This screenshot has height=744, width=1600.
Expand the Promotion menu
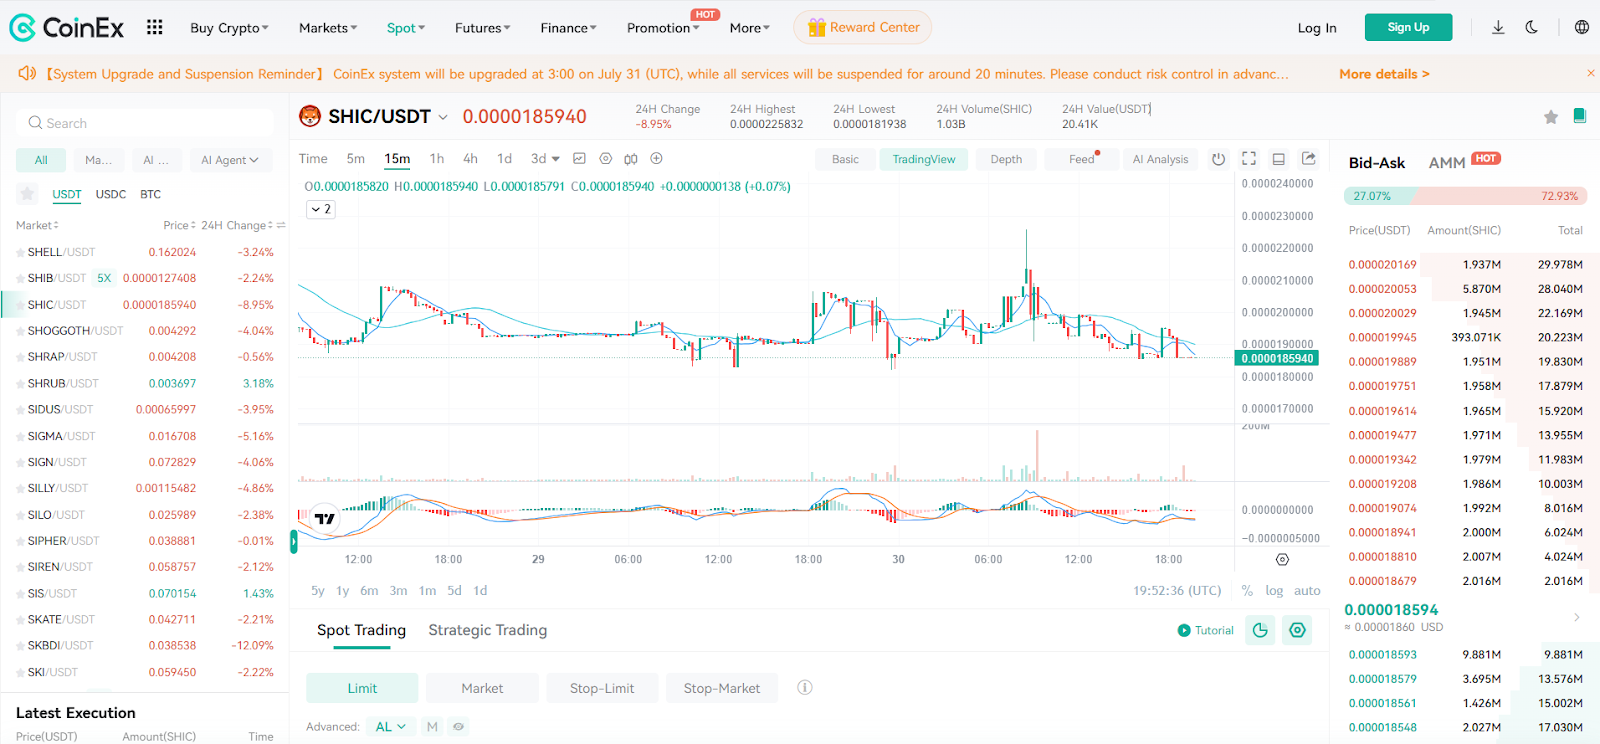coord(663,28)
